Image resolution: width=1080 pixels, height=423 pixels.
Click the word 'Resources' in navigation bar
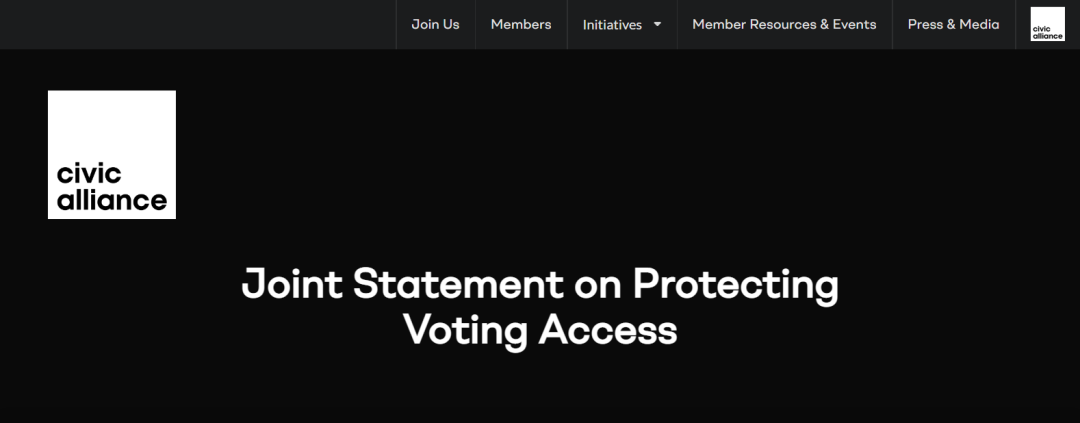tap(777, 24)
